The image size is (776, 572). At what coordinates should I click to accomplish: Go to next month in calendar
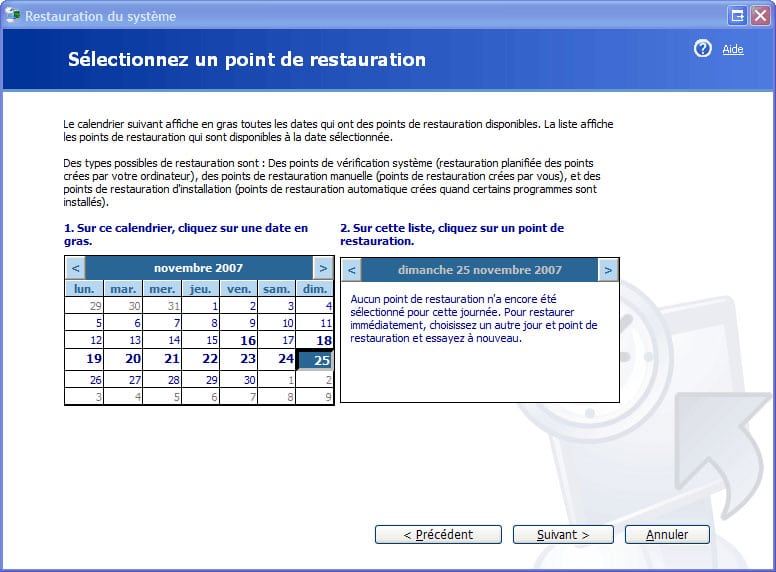coord(322,268)
